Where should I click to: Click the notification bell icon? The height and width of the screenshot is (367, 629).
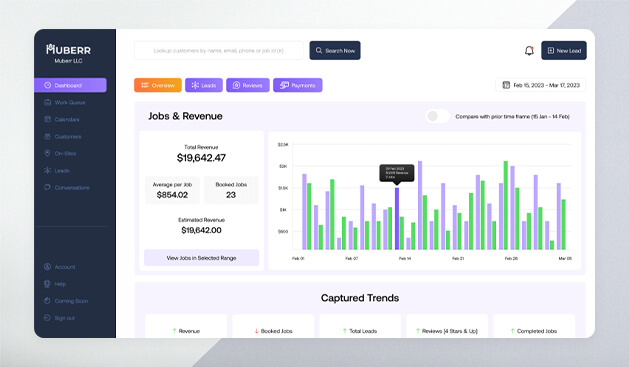[x=529, y=51]
